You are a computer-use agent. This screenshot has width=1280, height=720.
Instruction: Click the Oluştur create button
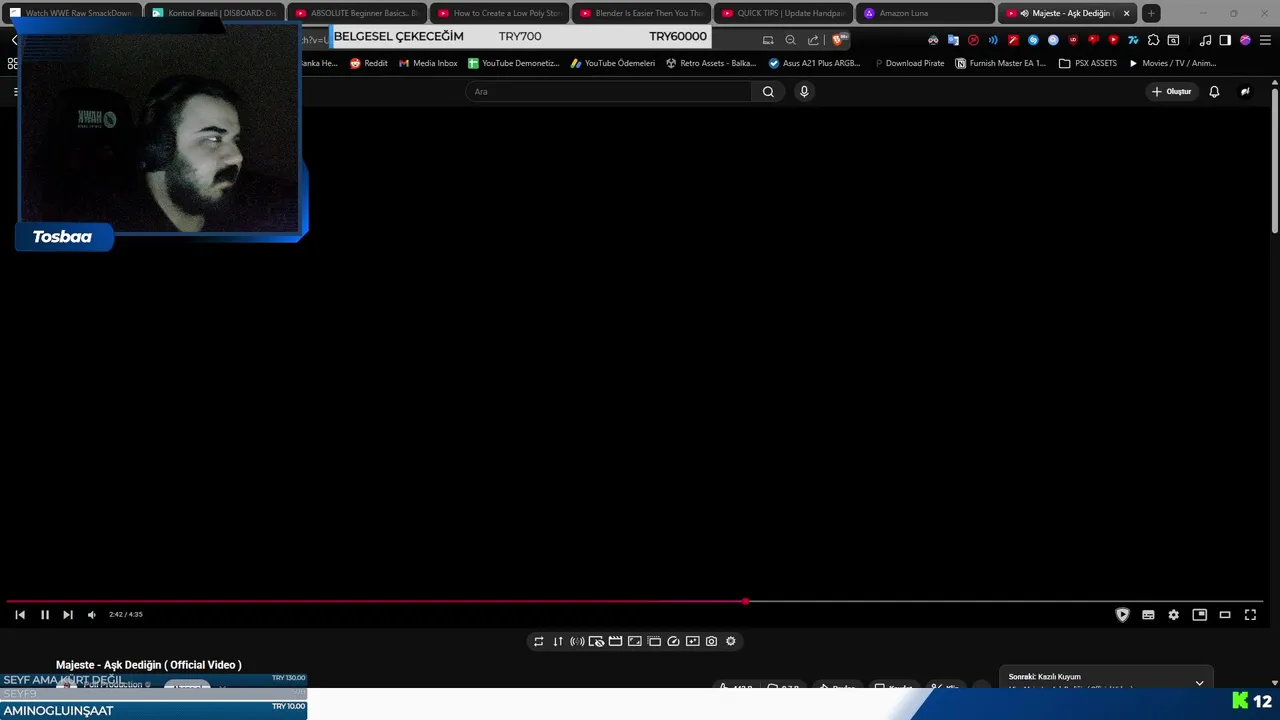(x=1172, y=91)
